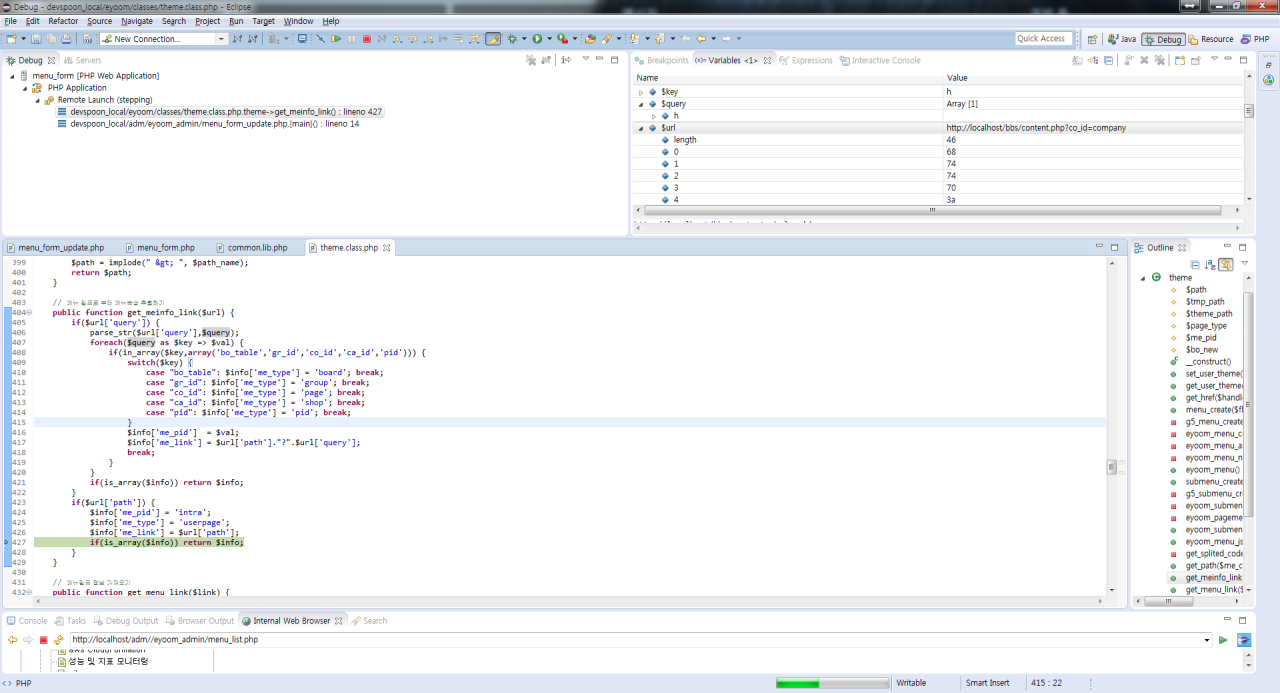Toggle the highlighted marker button in toolbar
The width and height of the screenshot is (1280, 693).
[x=493, y=39]
